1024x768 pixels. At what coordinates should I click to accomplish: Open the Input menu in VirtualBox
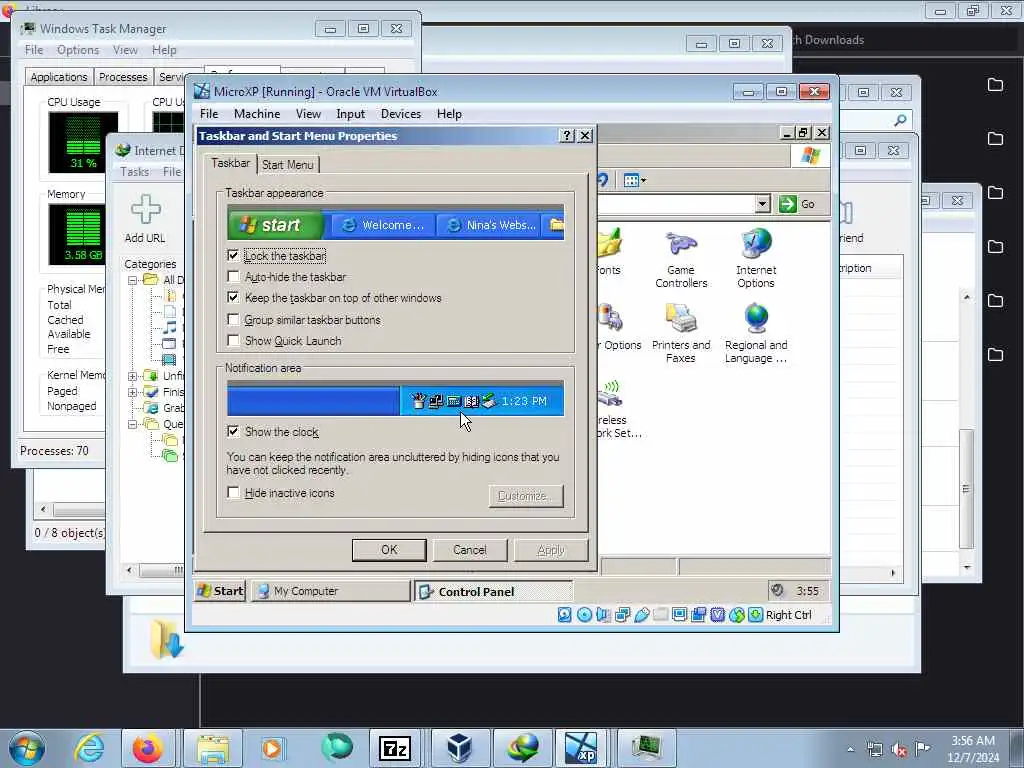[x=351, y=114]
